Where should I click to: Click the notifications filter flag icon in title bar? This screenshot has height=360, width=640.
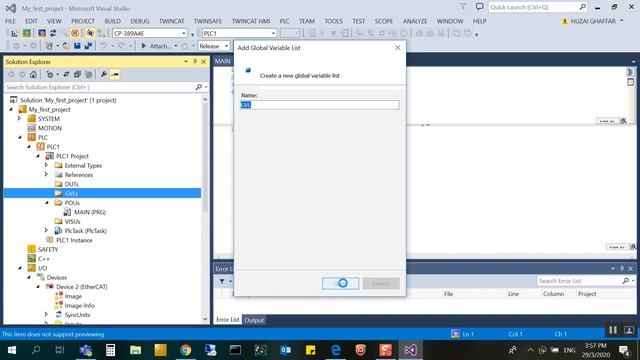click(463, 7)
